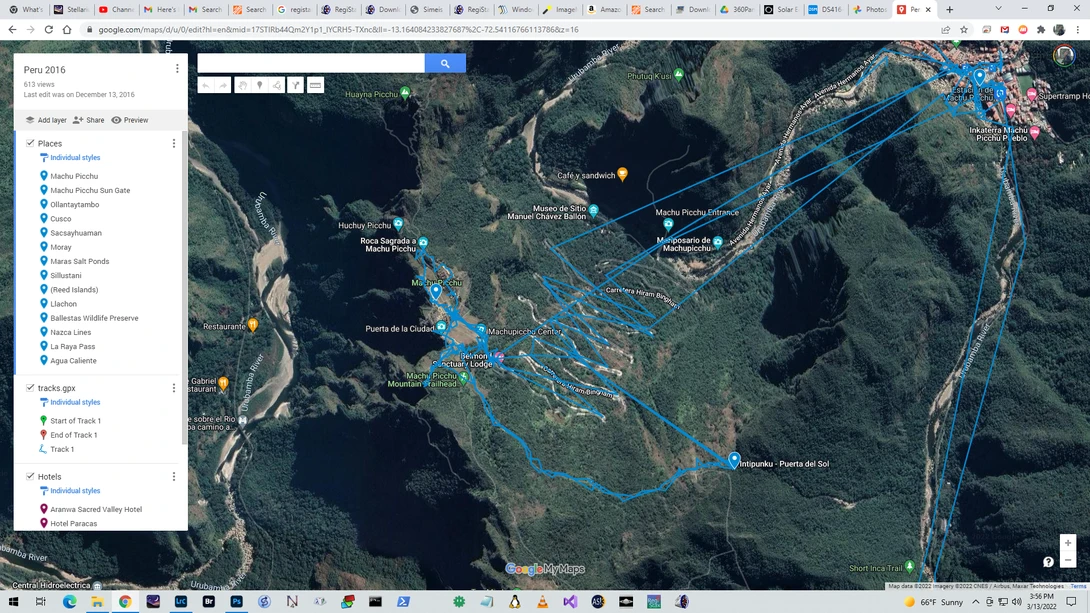
Task: Click the map search magnifier button
Action: pos(445,63)
